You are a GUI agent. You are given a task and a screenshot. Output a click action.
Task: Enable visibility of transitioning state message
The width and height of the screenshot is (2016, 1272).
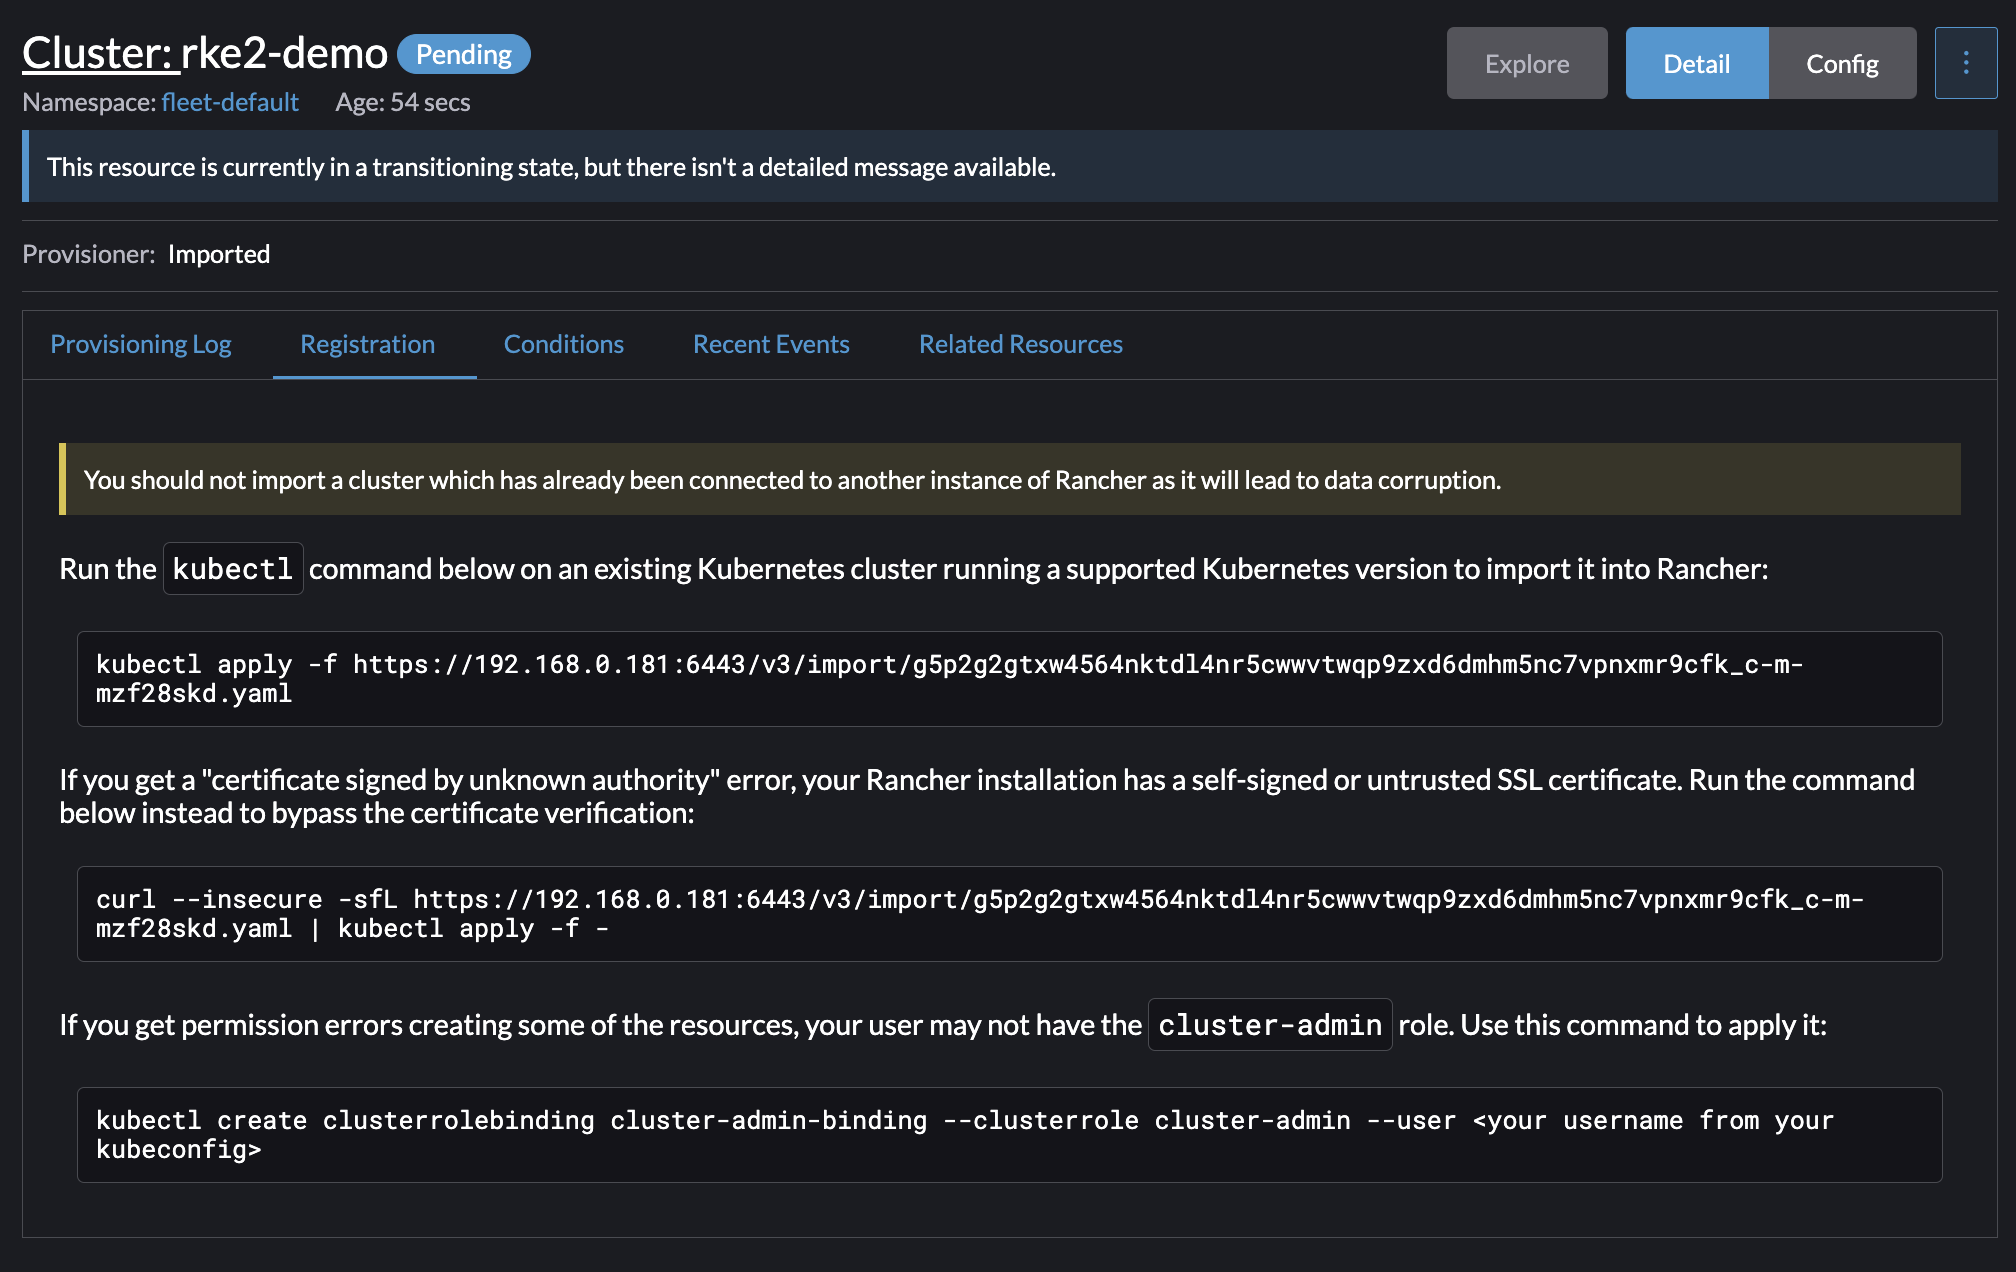tap(1008, 167)
